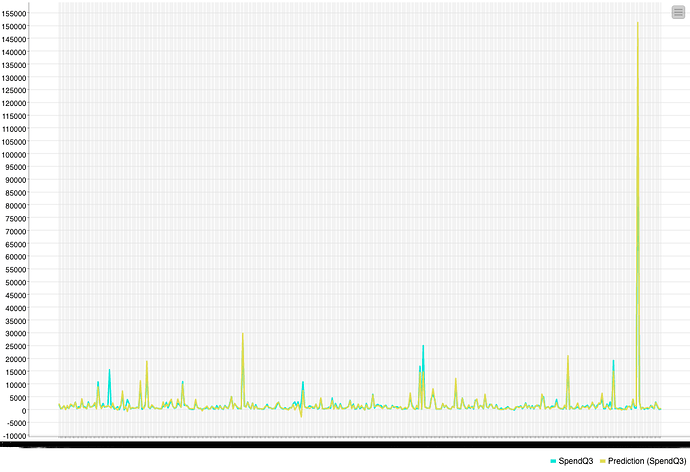Toggle the Prediction (SpendQ3) legend entry
This screenshot has height=472, width=690.
(x=643, y=461)
